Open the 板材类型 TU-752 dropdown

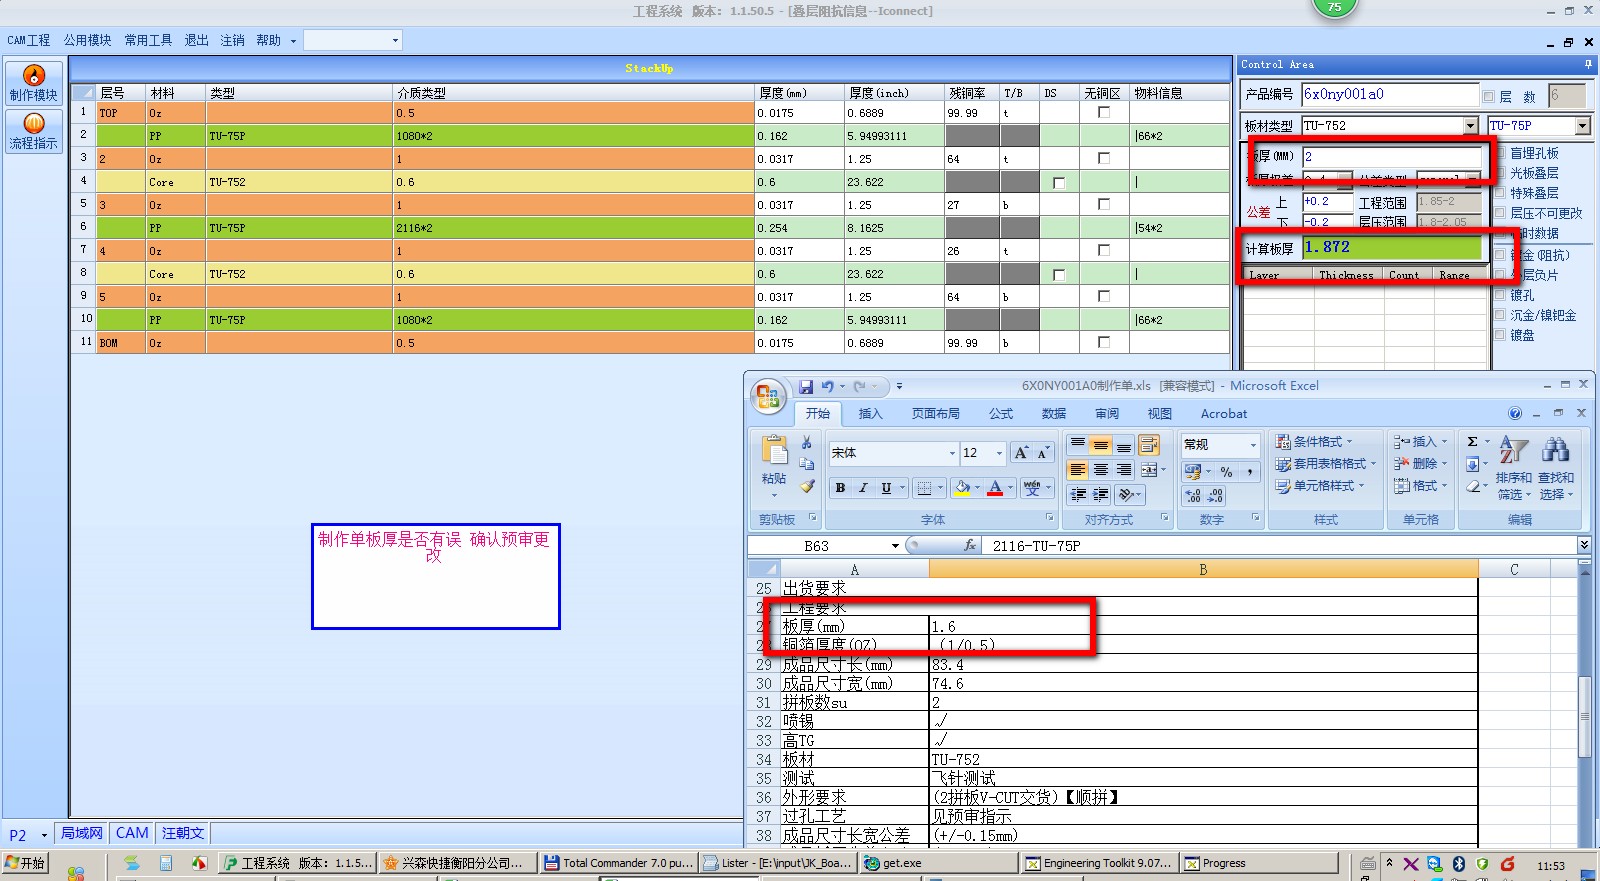(x=1470, y=126)
